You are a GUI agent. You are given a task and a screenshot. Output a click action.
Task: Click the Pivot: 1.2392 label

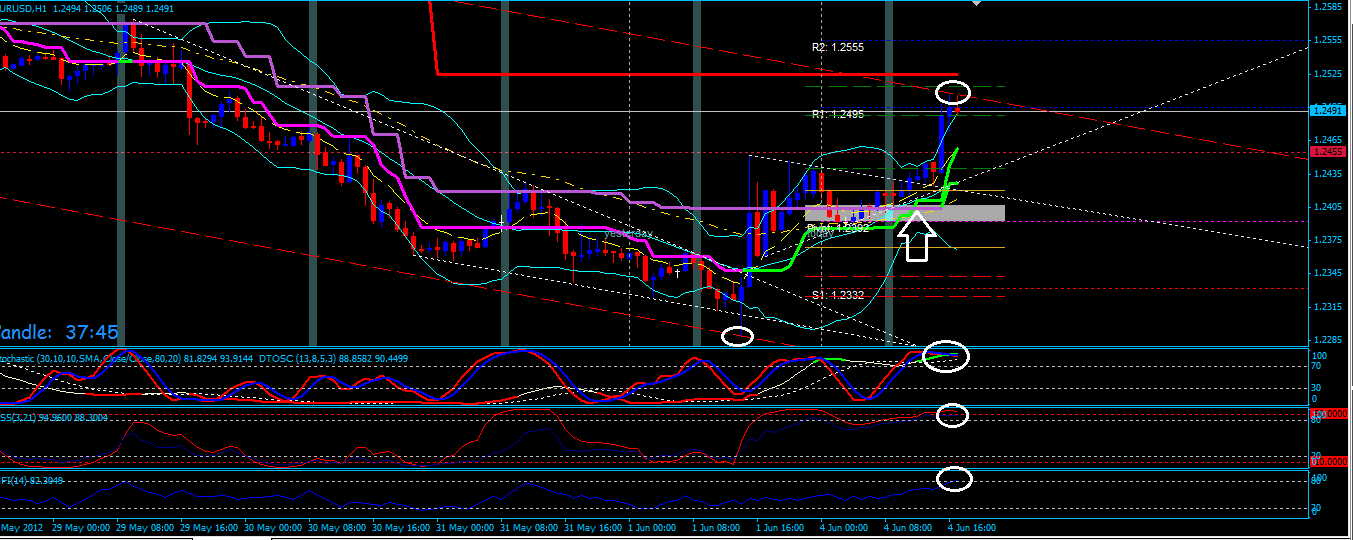coord(838,228)
